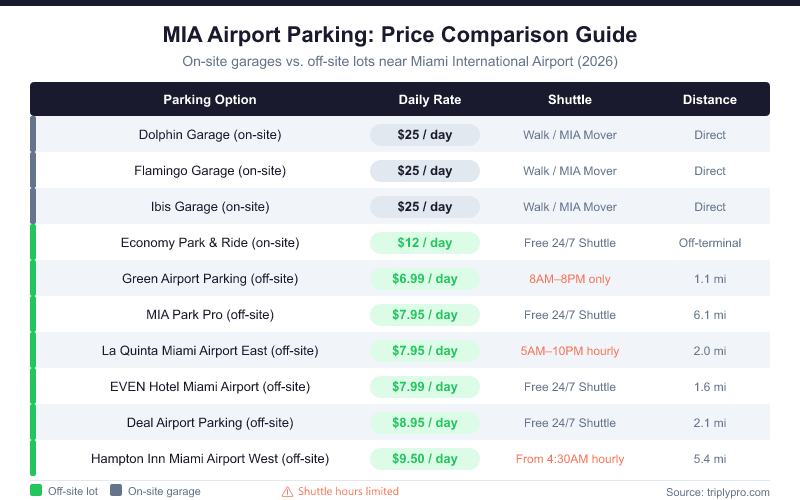Click the From 4:30AM hourly shuttle text
The height and width of the screenshot is (500, 800).
click(570, 459)
